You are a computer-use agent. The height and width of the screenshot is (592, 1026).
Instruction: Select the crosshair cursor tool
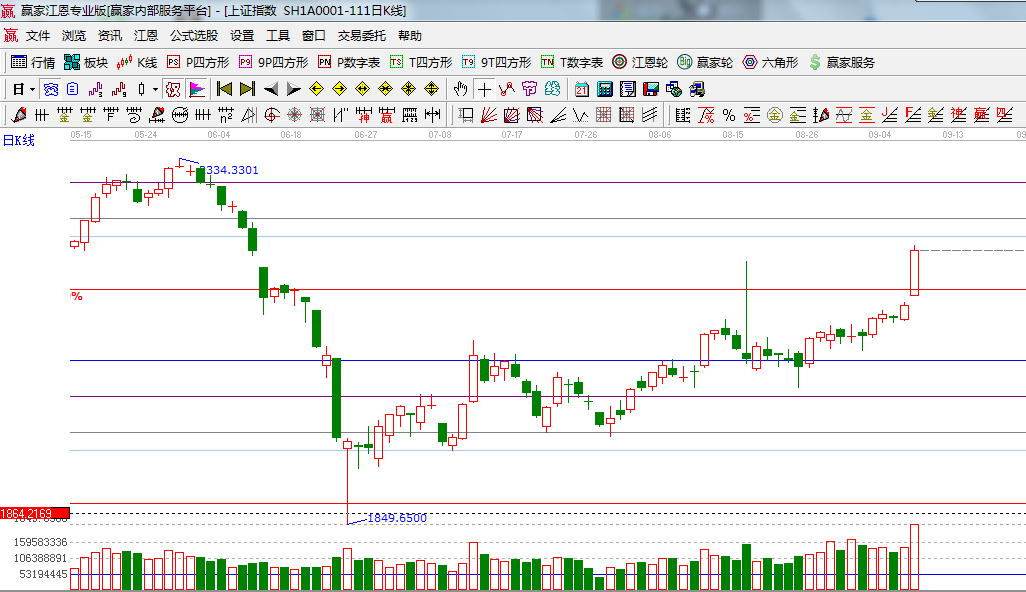(485, 89)
